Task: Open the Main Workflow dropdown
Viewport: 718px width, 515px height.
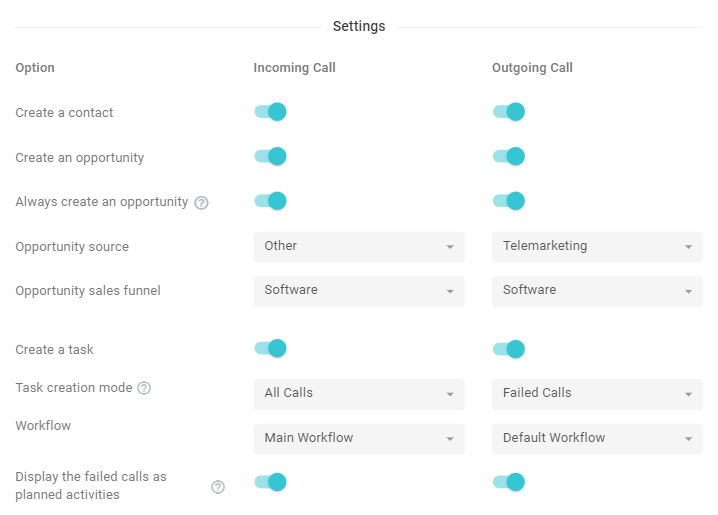Action: click(359, 439)
